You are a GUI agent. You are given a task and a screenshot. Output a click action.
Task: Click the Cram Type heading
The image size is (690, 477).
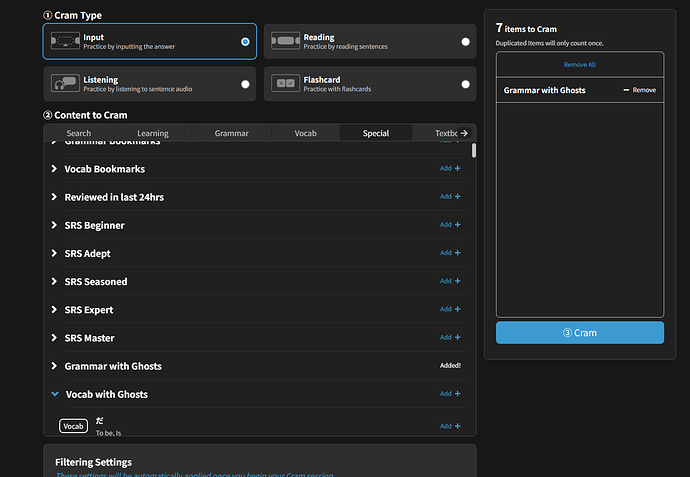point(72,15)
